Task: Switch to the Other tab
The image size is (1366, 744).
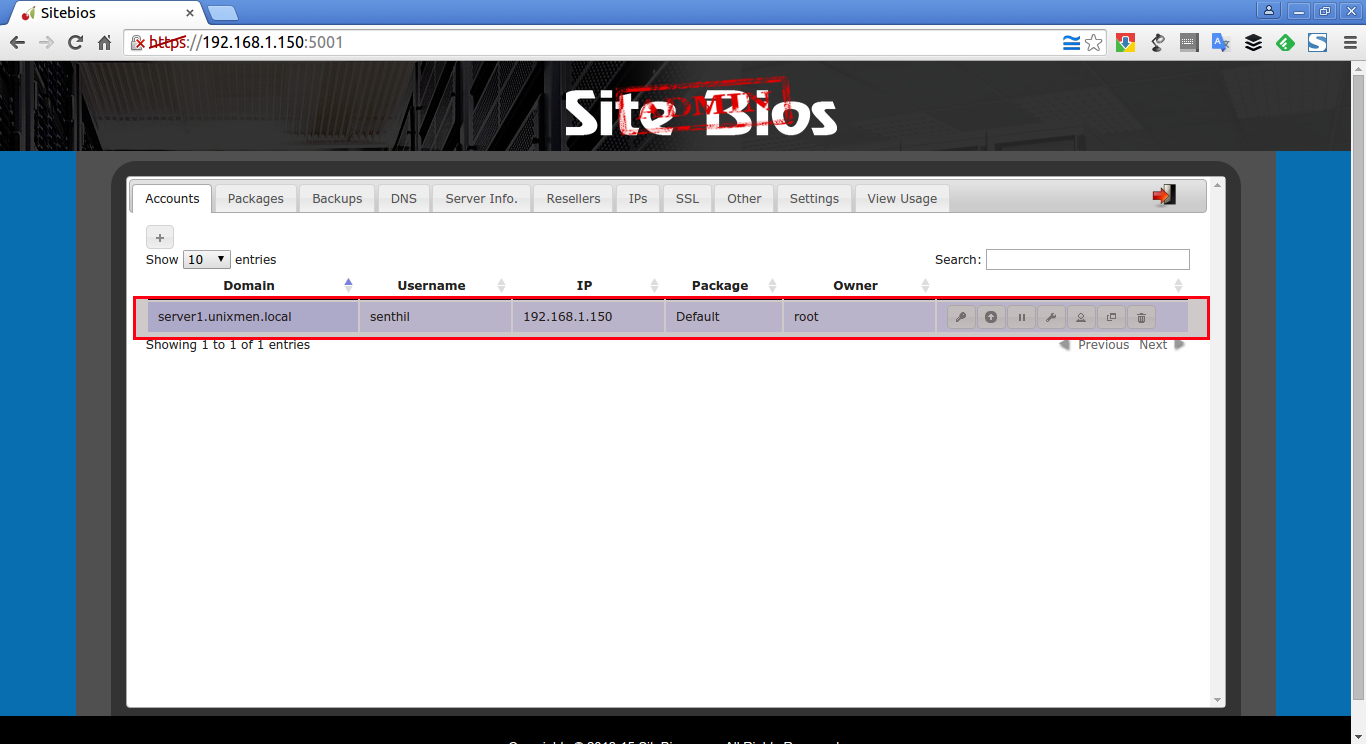Action: pyautogui.click(x=744, y=198)
